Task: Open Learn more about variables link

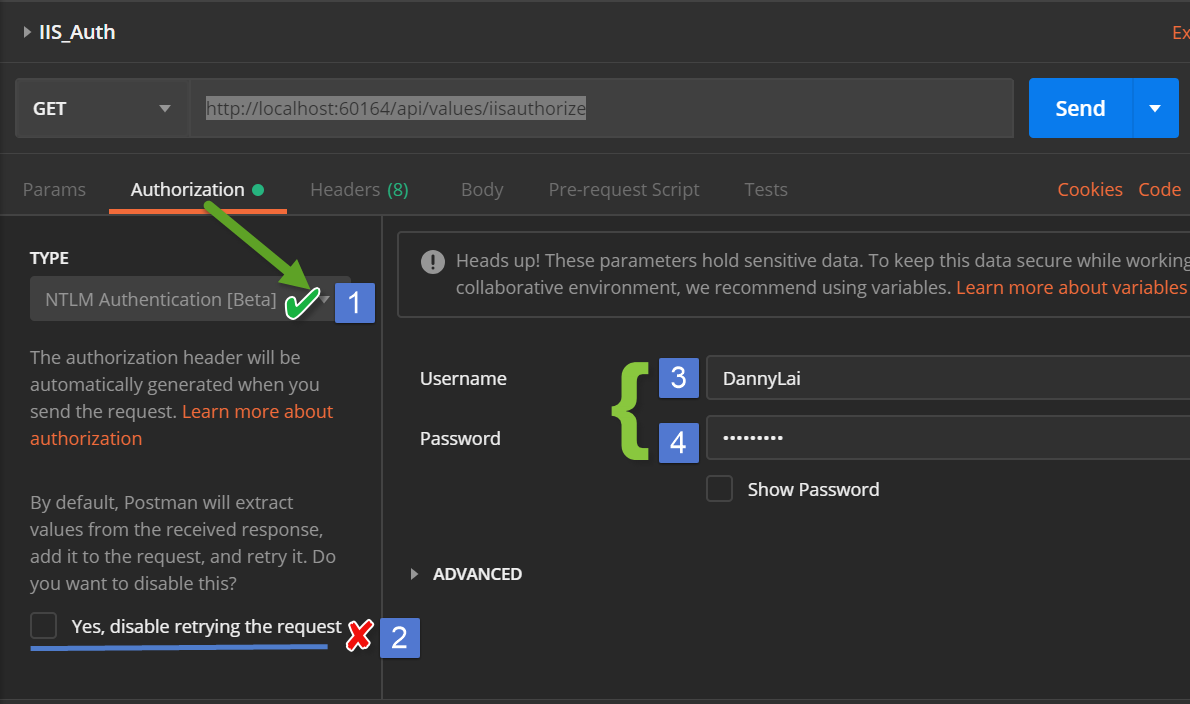Action: click(x=1071, y=288)
